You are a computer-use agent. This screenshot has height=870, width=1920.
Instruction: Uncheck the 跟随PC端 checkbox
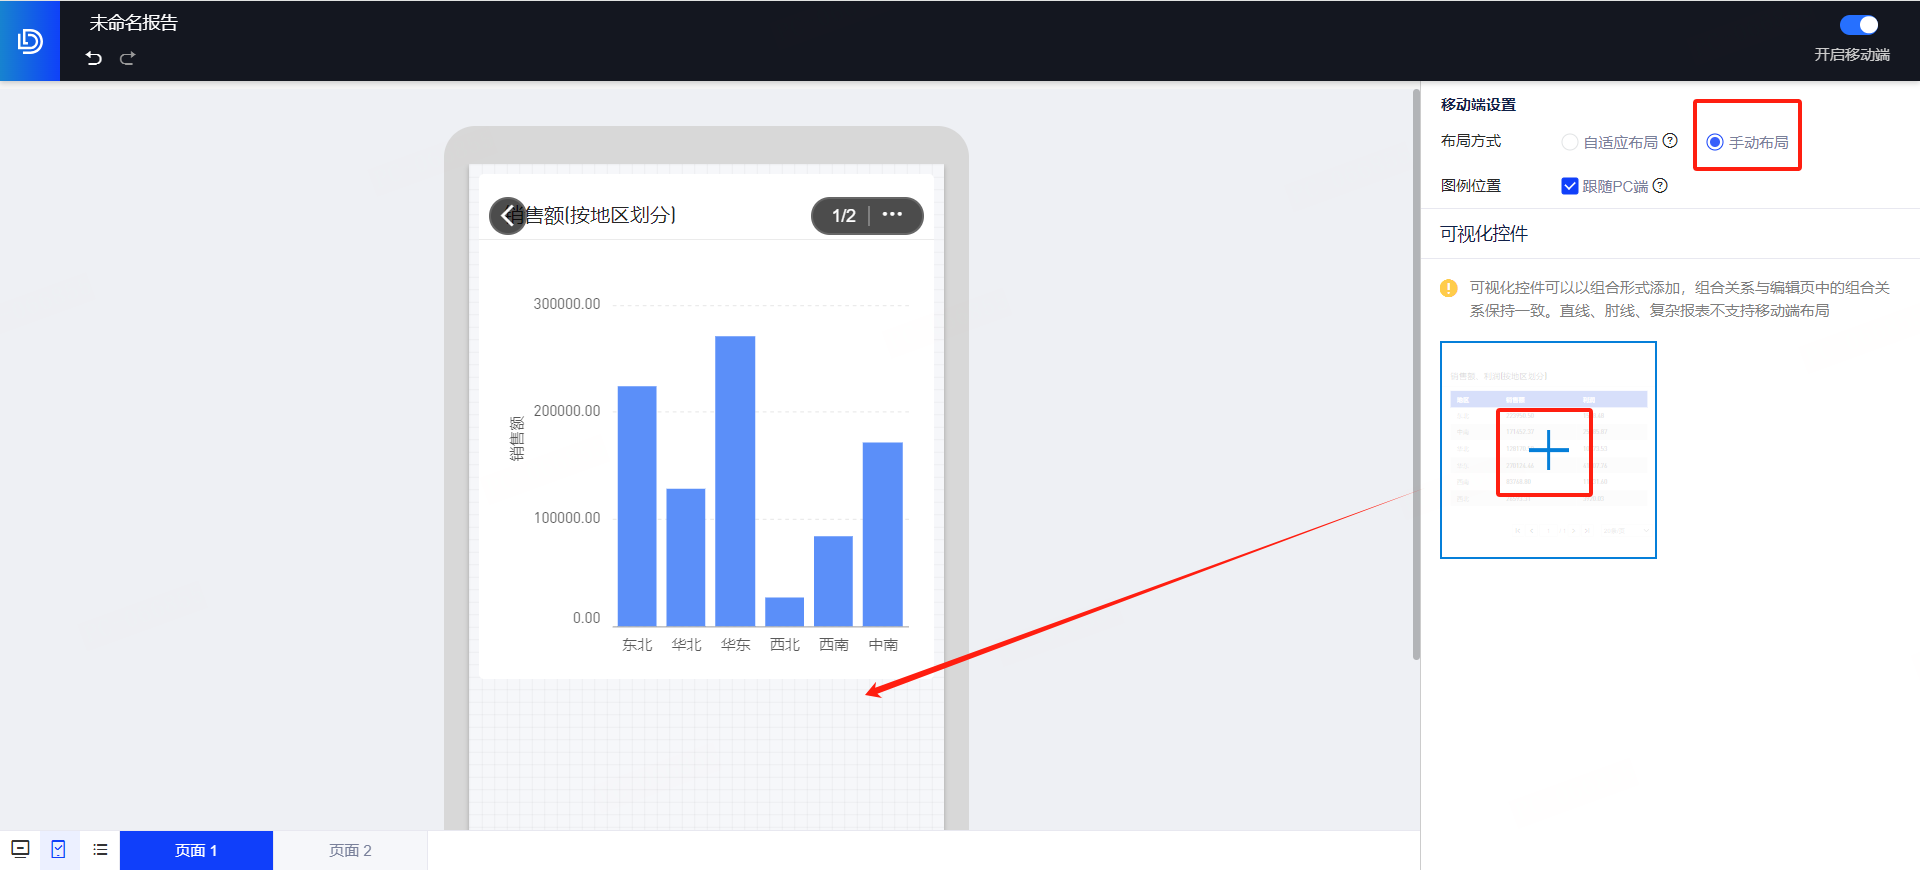point(1570,186)
